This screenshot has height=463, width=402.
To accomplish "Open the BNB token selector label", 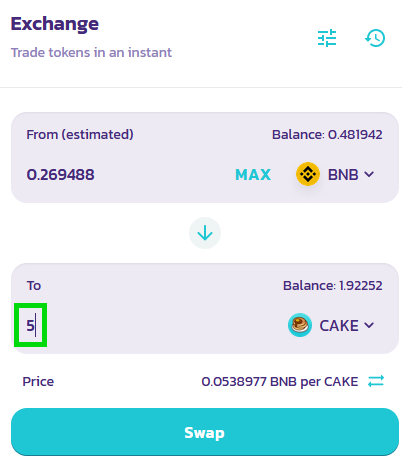I will coord(343,175).
